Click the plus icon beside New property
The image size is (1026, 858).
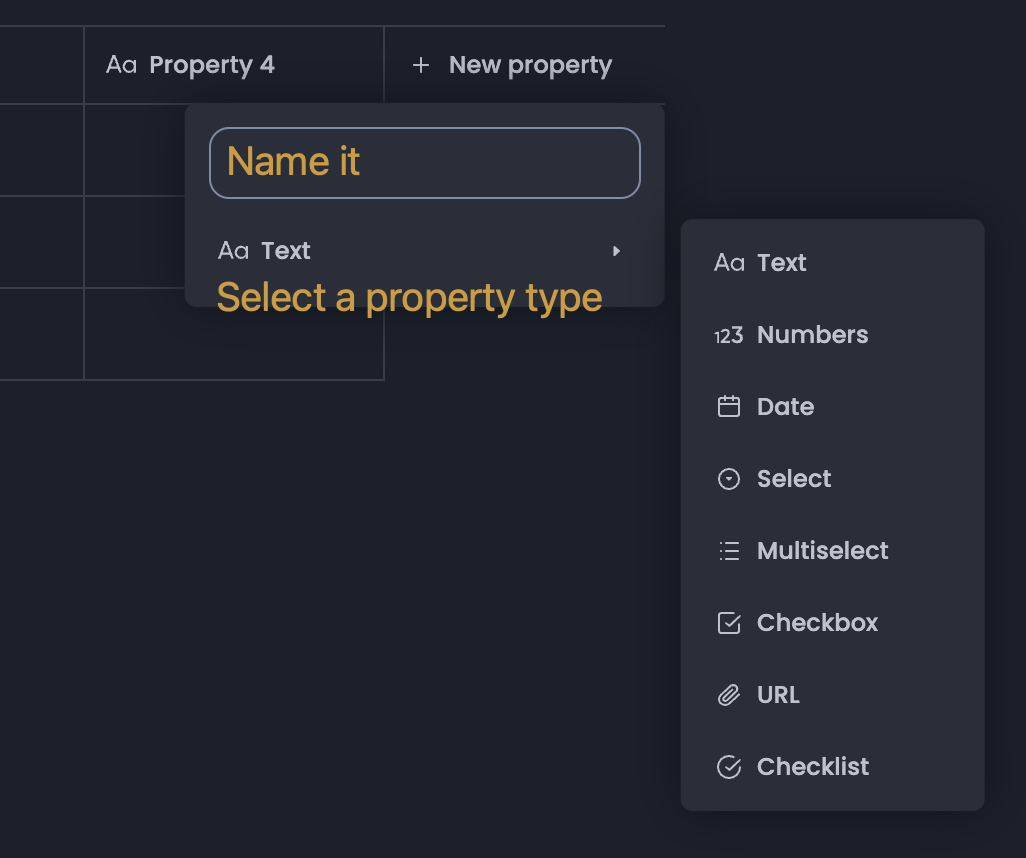pyautogui.click(x=421, y=65)
